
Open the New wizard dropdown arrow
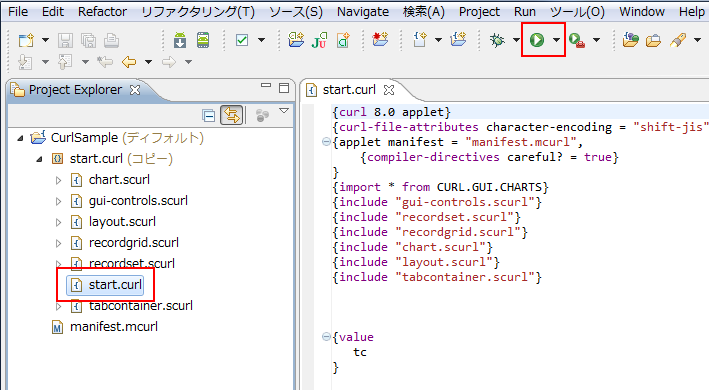[x=45, y=40]
